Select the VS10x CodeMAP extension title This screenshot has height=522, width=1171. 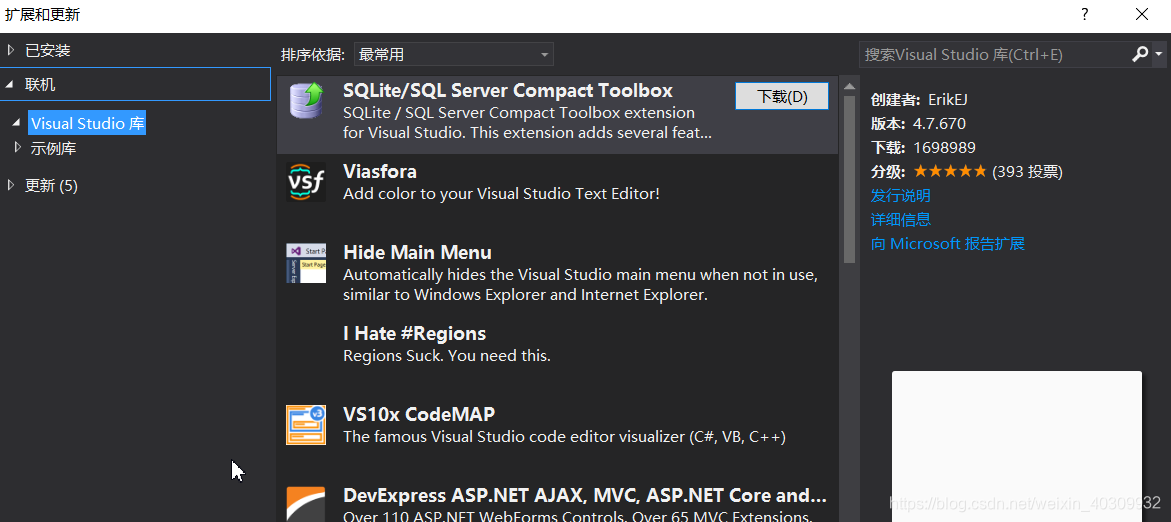[x=419, y=414]
